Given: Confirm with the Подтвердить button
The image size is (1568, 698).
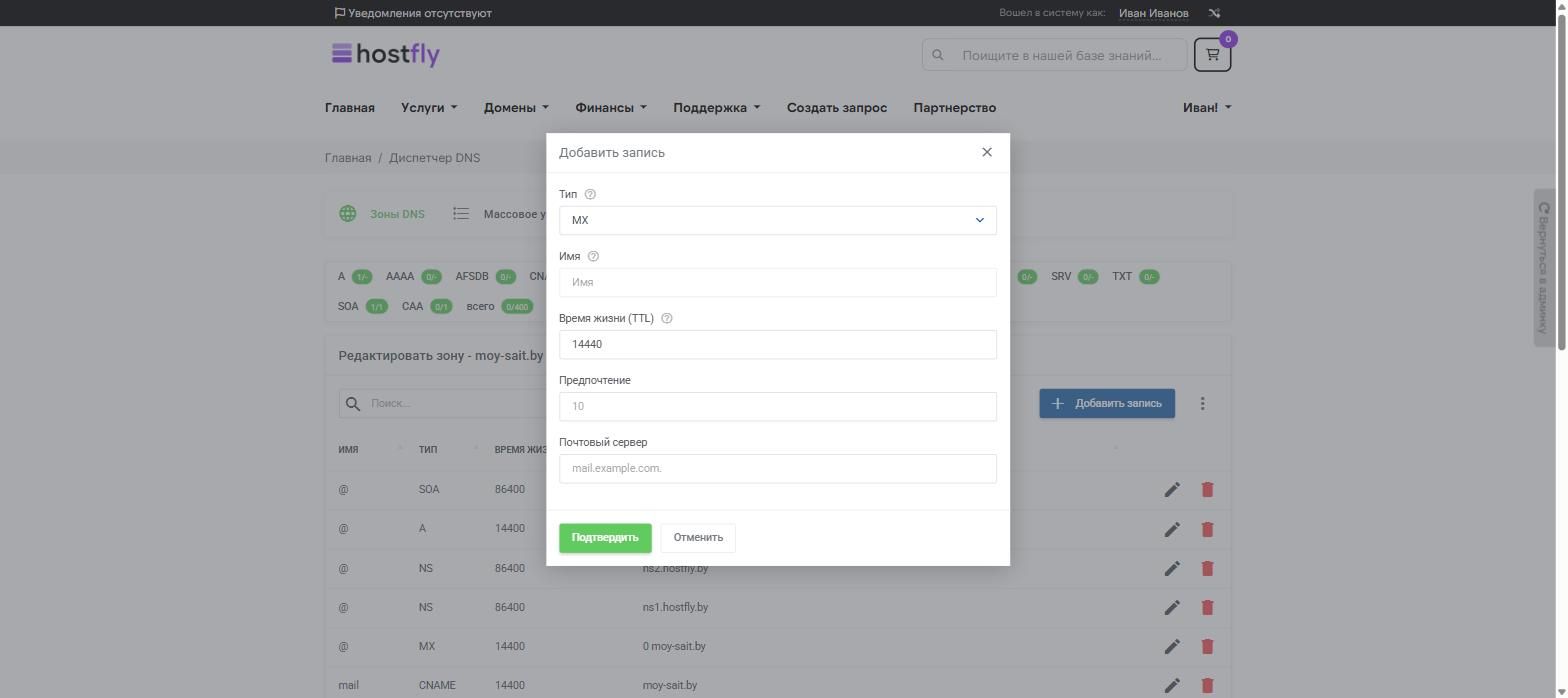Looking at the screenshot, I should [x=605, y=538].
